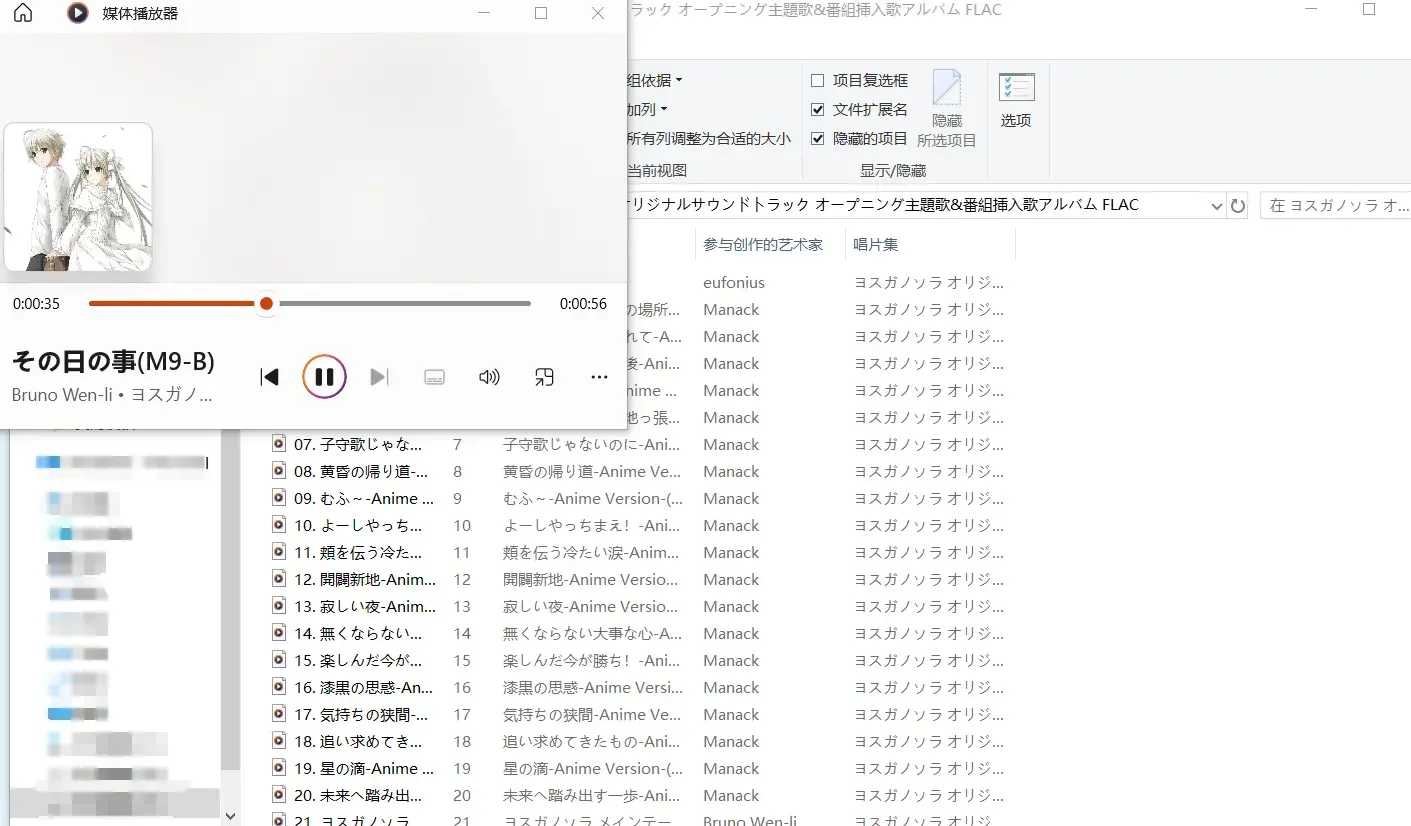This screenshot has height=826, width=1411.
Task: Click the Explorer search box
Action: tap(1336, 206)
